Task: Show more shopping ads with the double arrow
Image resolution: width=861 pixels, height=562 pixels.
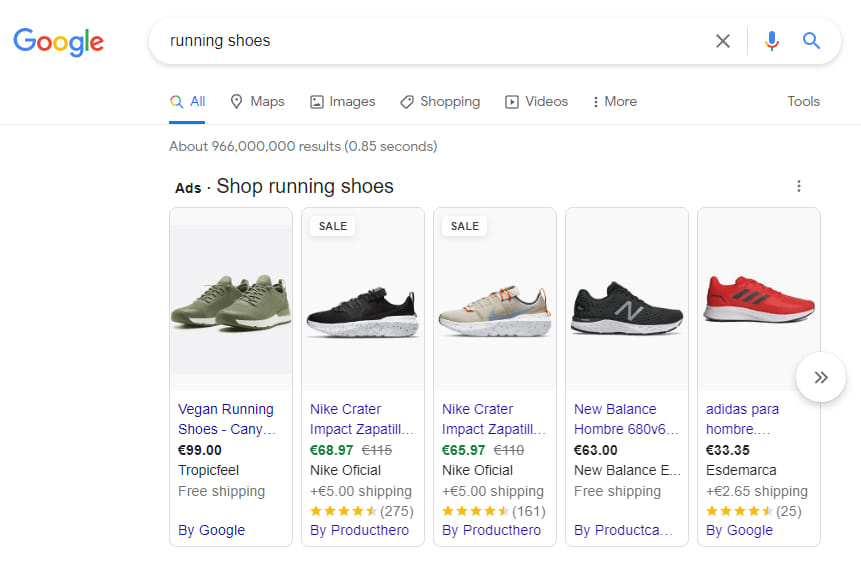Action: (x=820, y=377)
